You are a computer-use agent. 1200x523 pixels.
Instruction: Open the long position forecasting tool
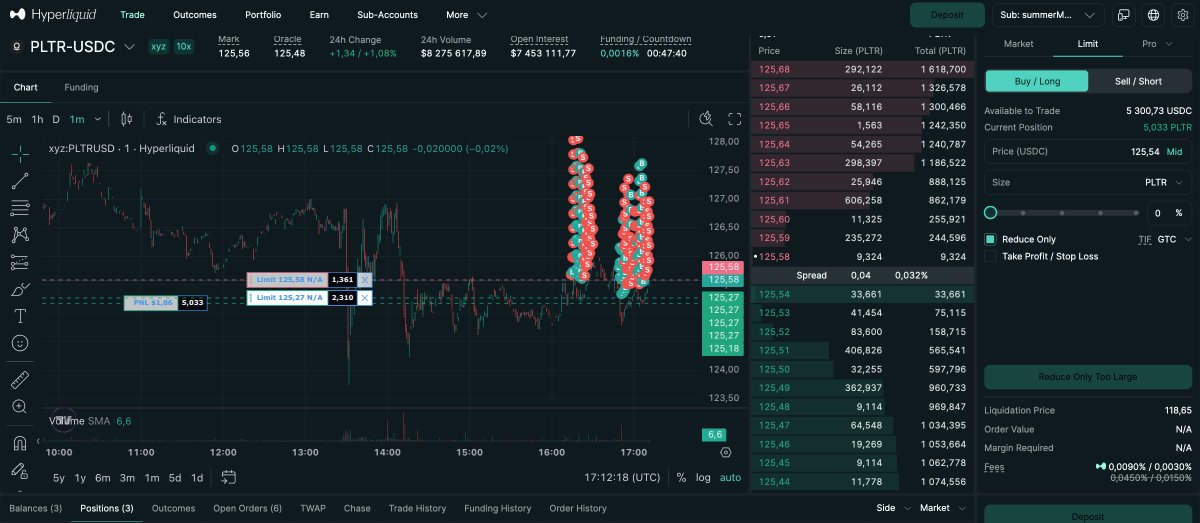20,262
